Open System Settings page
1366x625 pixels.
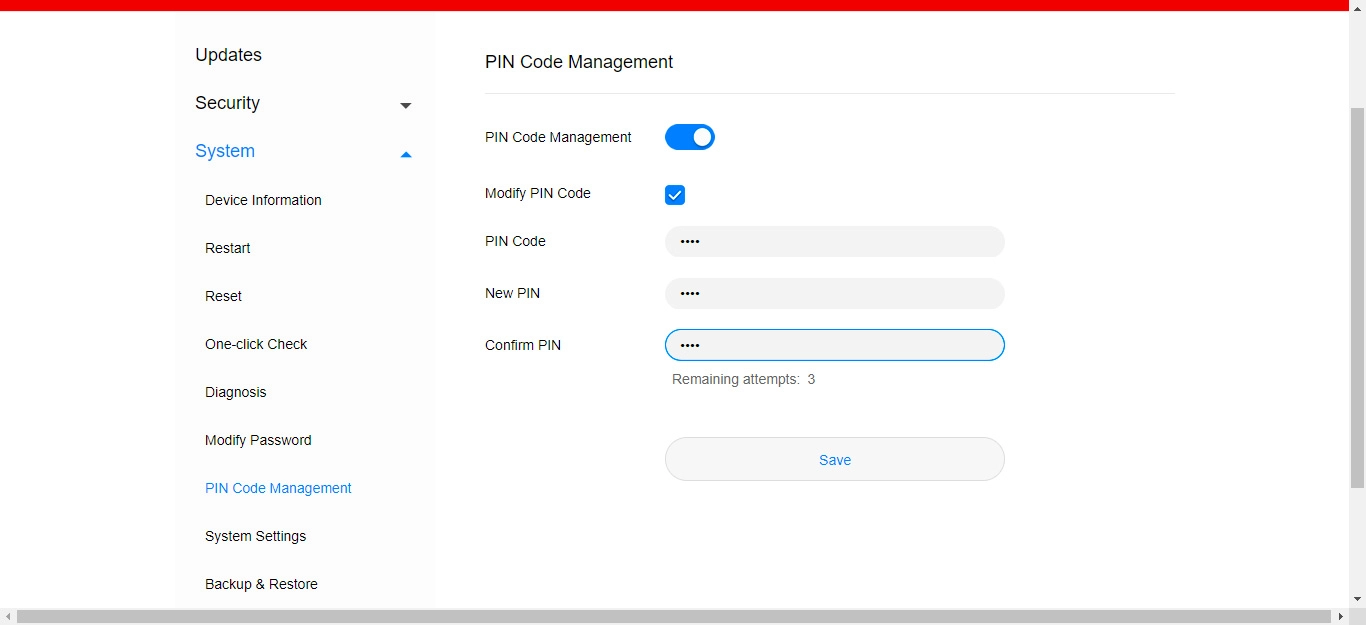click(x=255, y=536)
